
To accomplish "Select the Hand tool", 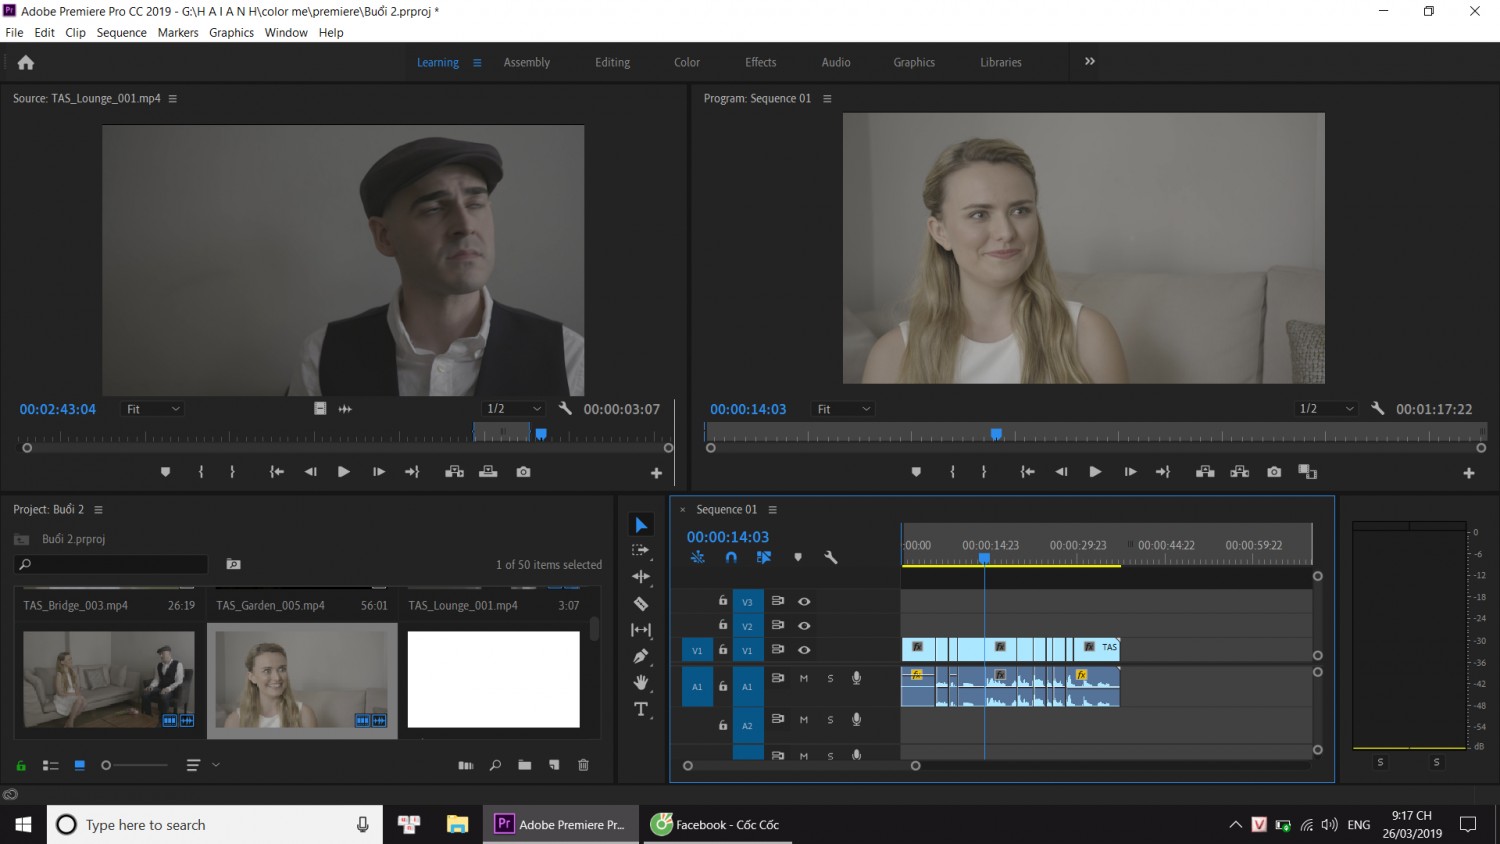I will point(641,682).
